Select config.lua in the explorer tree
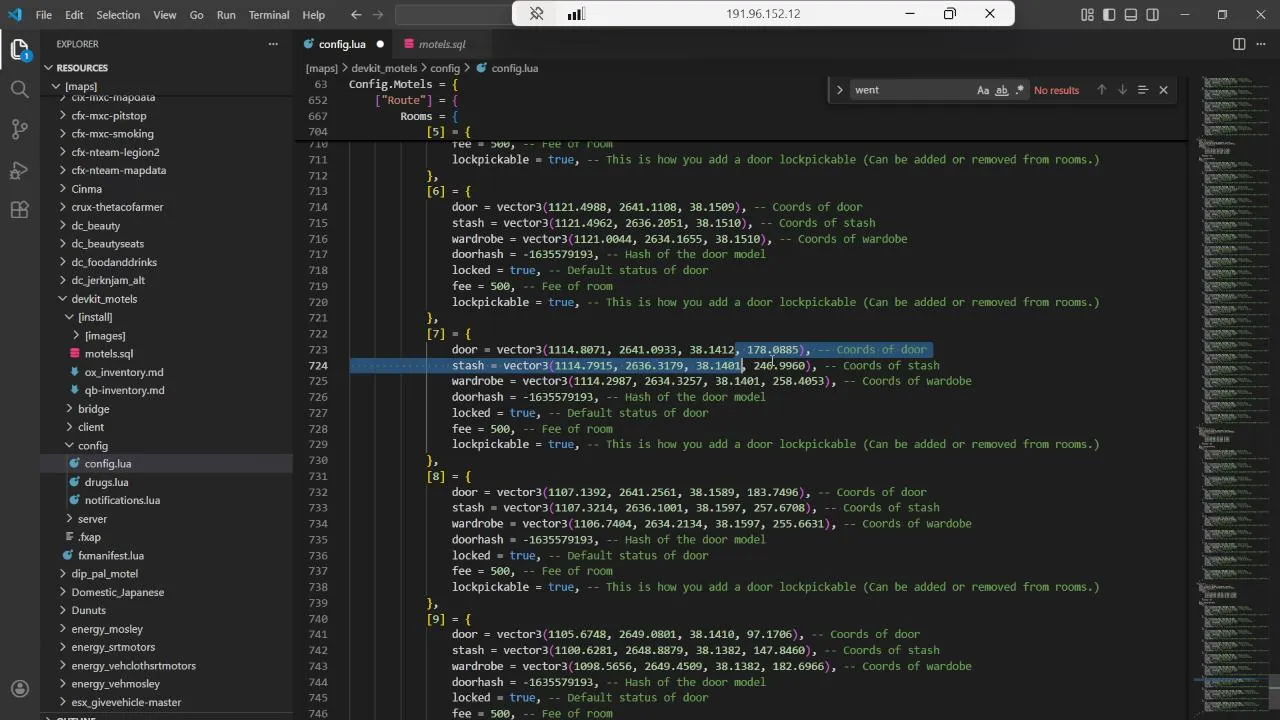 point(166,464)
